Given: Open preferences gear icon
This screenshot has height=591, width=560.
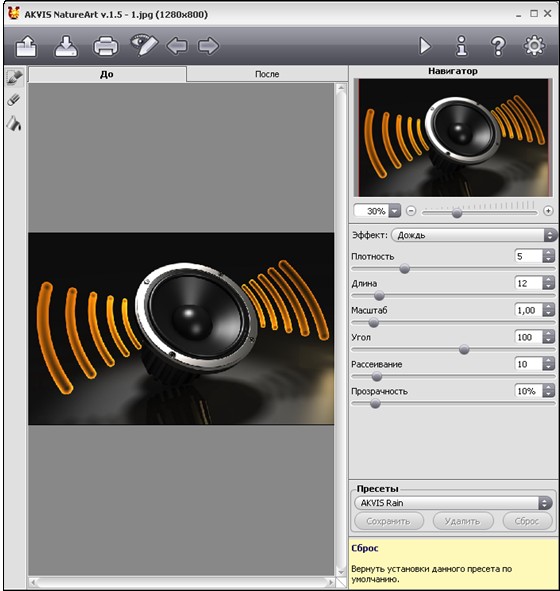Looking at the screenshot, I should tap(534, 46).
